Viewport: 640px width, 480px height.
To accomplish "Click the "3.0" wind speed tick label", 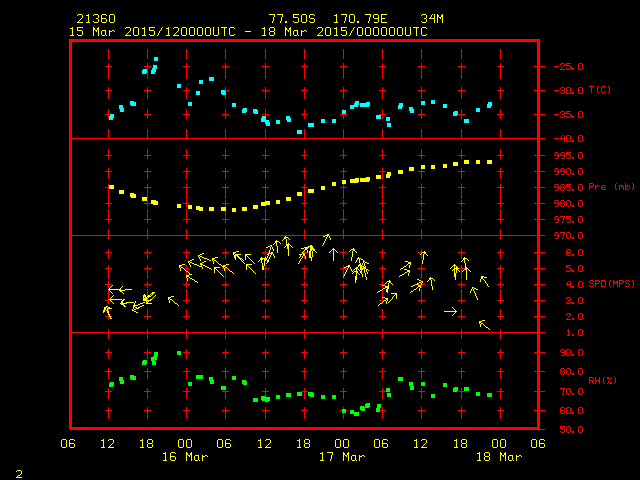I will tap(574, 301).
